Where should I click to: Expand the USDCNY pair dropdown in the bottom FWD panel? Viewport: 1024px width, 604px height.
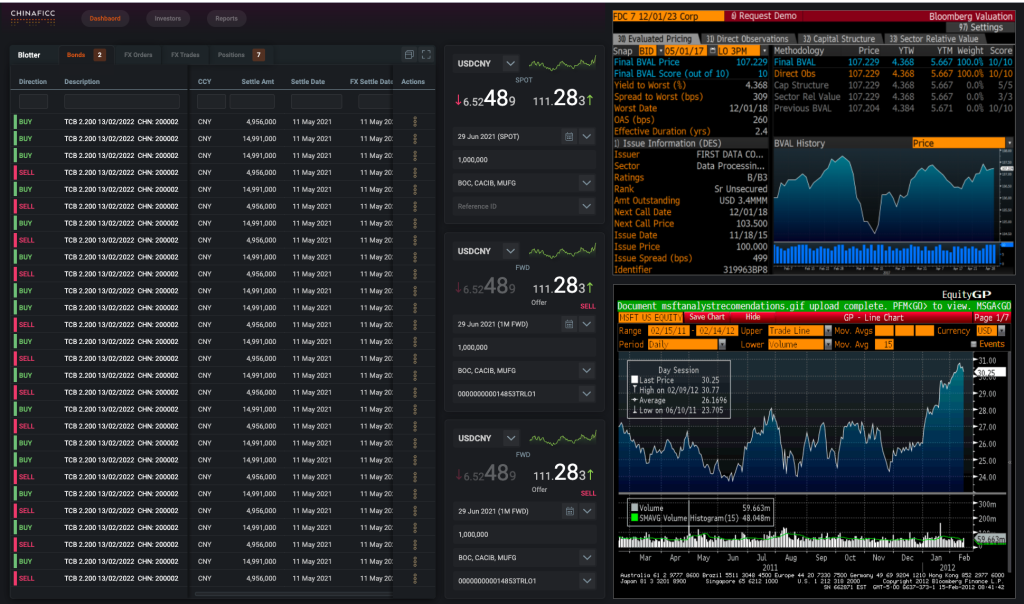coord(511,438)
